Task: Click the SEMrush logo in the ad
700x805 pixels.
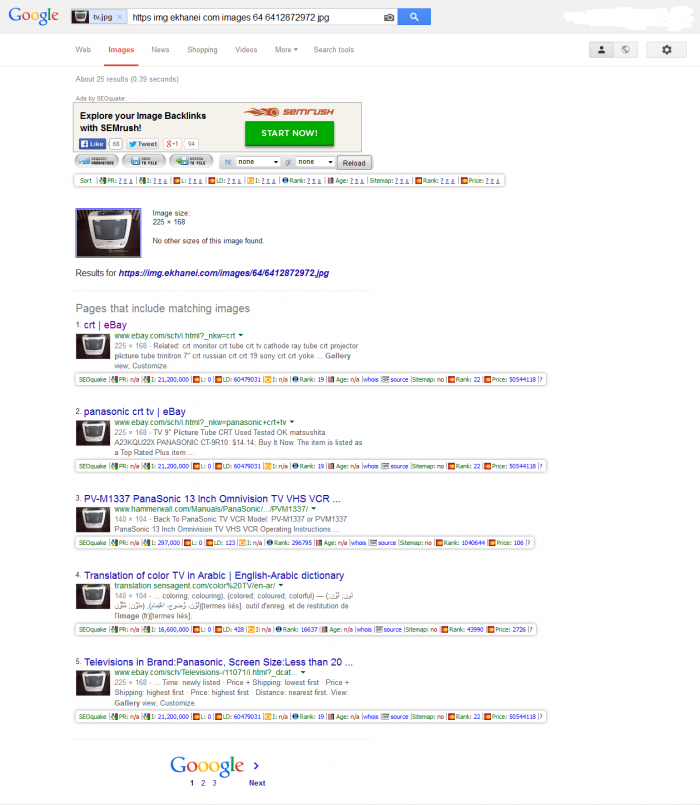Action: click(289, 112)
